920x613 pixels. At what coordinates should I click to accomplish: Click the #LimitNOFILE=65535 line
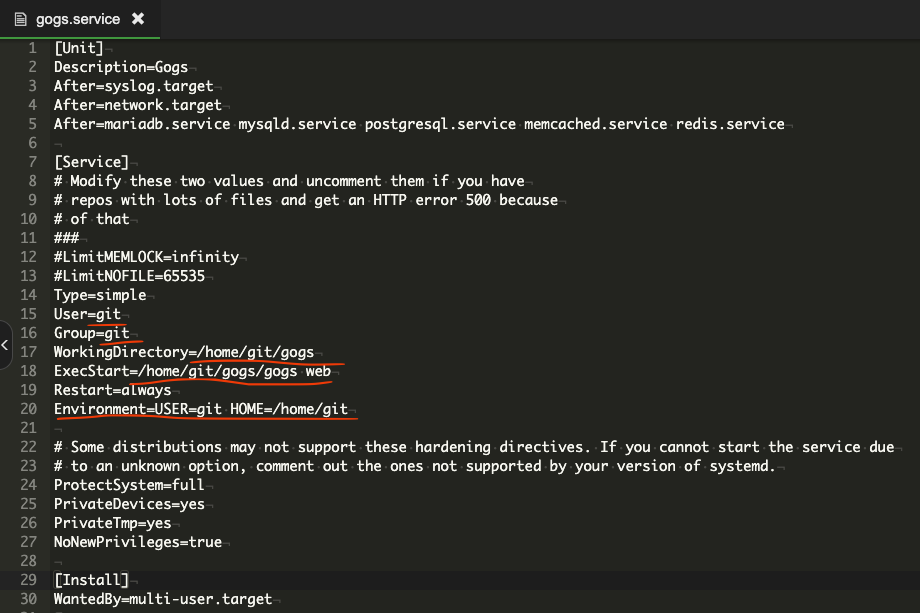[130, 276]
